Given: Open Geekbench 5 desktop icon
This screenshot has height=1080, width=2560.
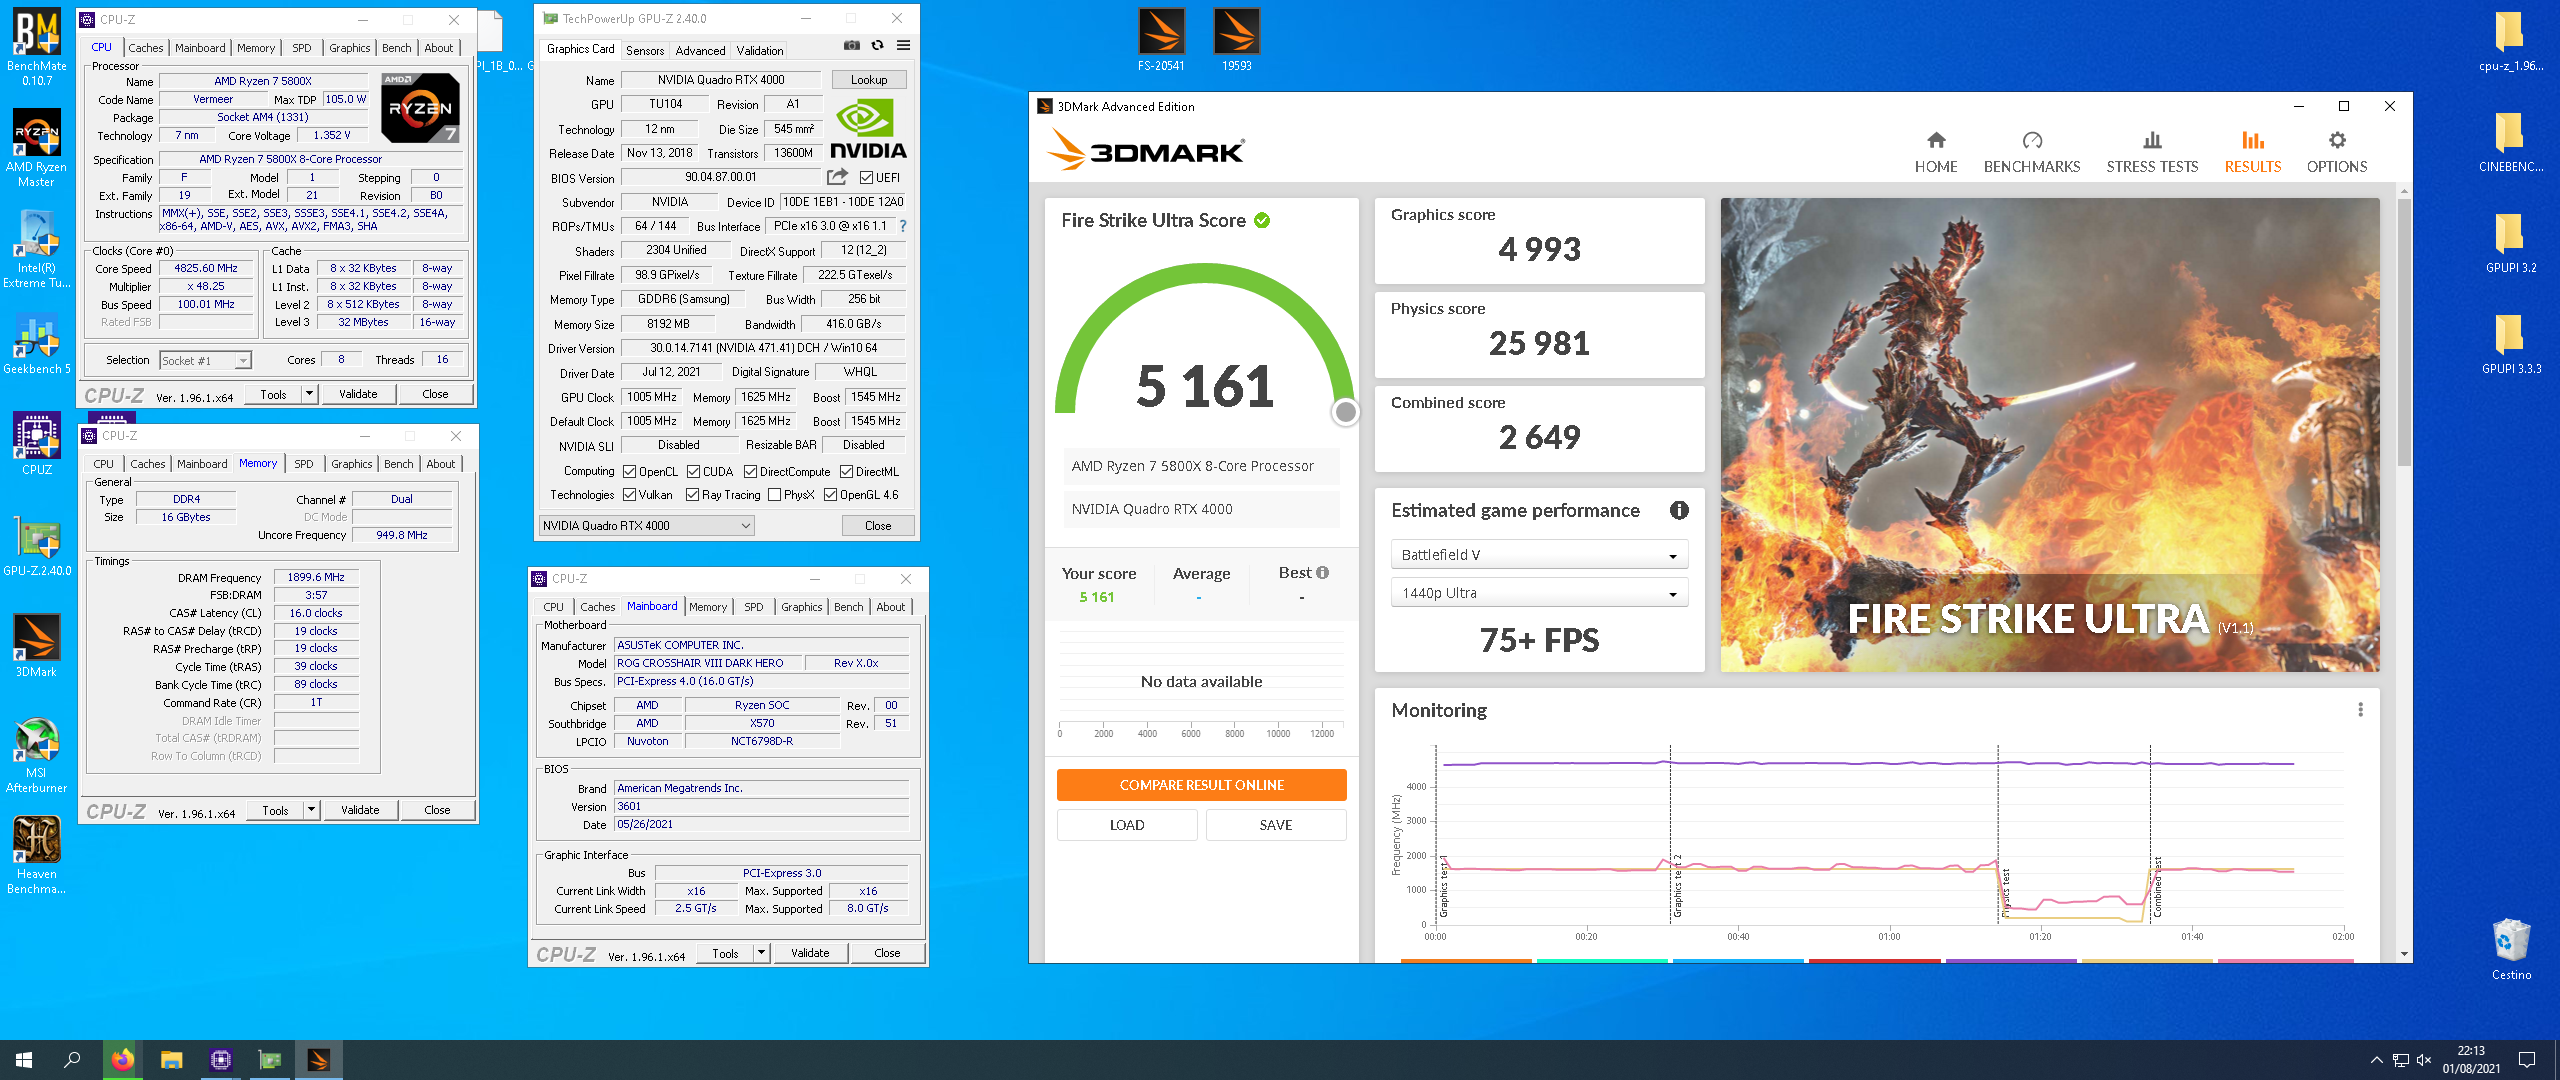Looking at the screenshot, I should [37, 345].
